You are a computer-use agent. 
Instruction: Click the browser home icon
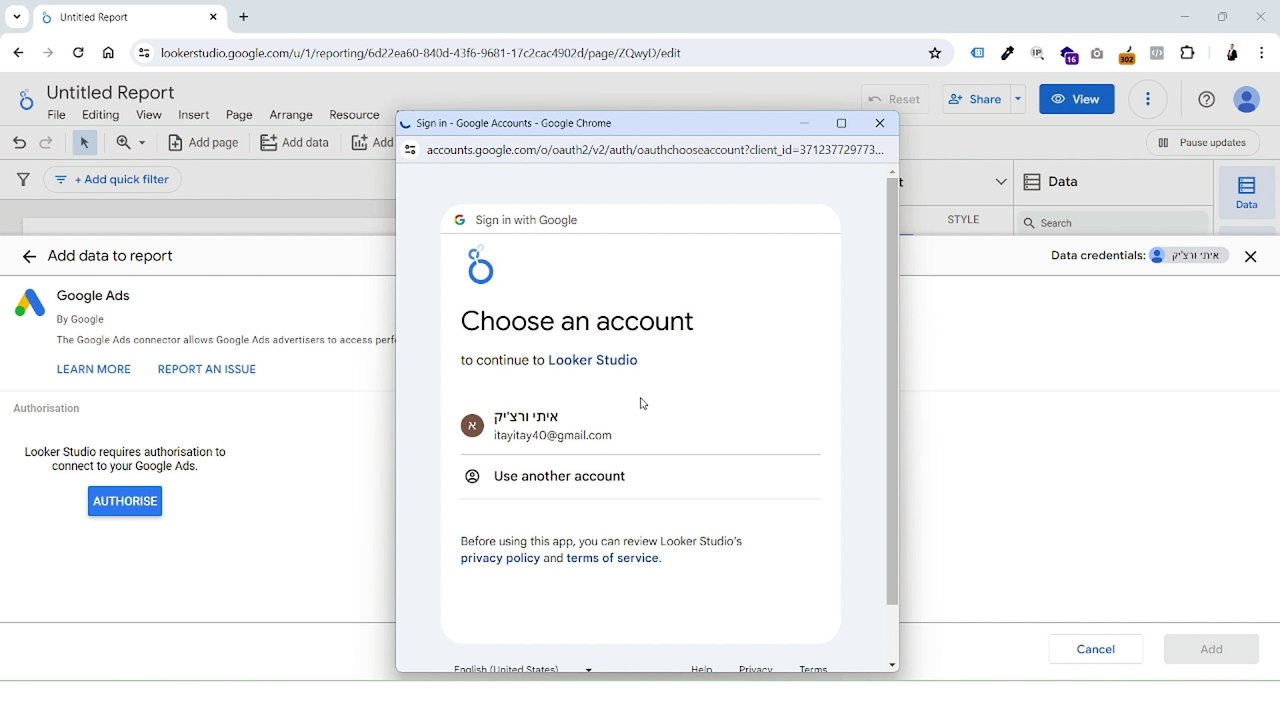(x=108, y=53)
